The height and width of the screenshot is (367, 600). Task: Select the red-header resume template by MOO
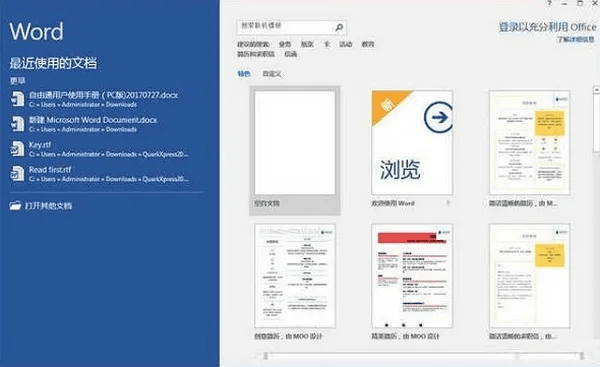[412, 276]
